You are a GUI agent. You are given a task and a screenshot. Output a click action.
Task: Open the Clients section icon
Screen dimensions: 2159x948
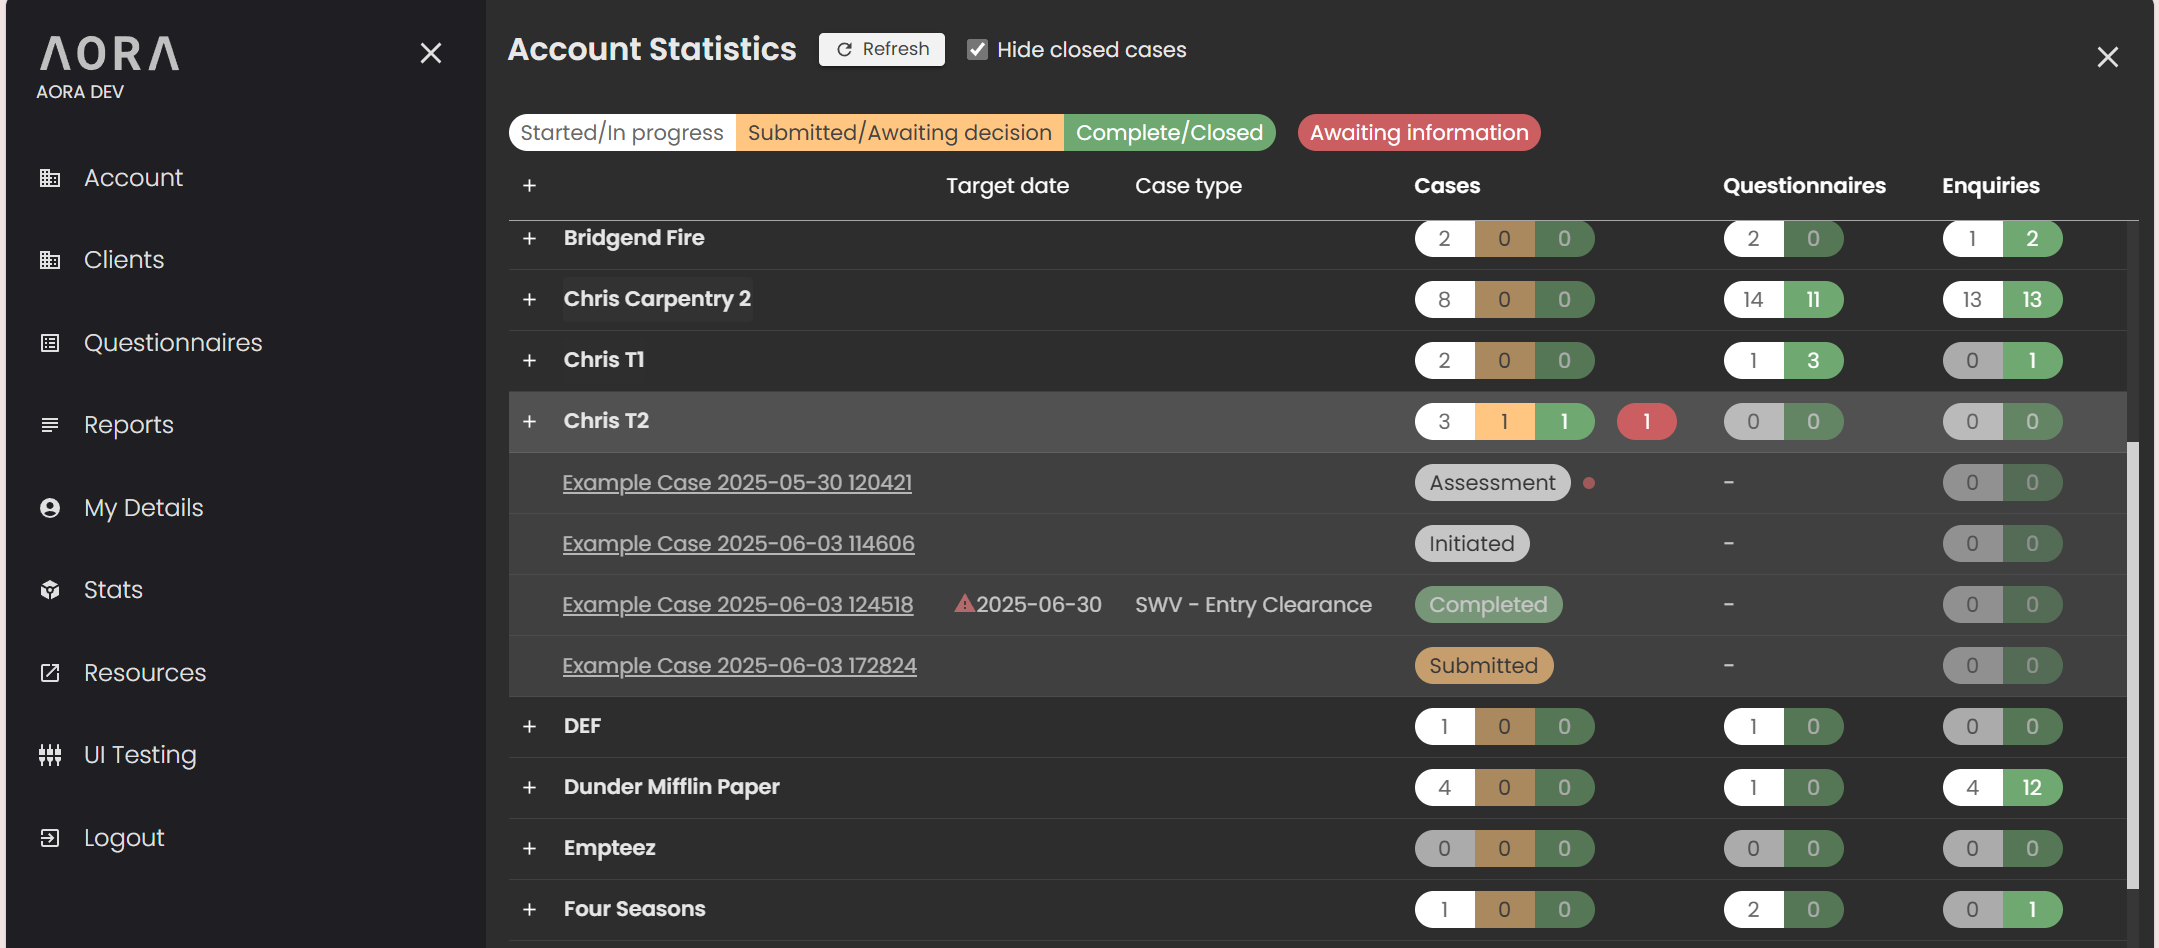pyautogui.click(x=50, y=260)
